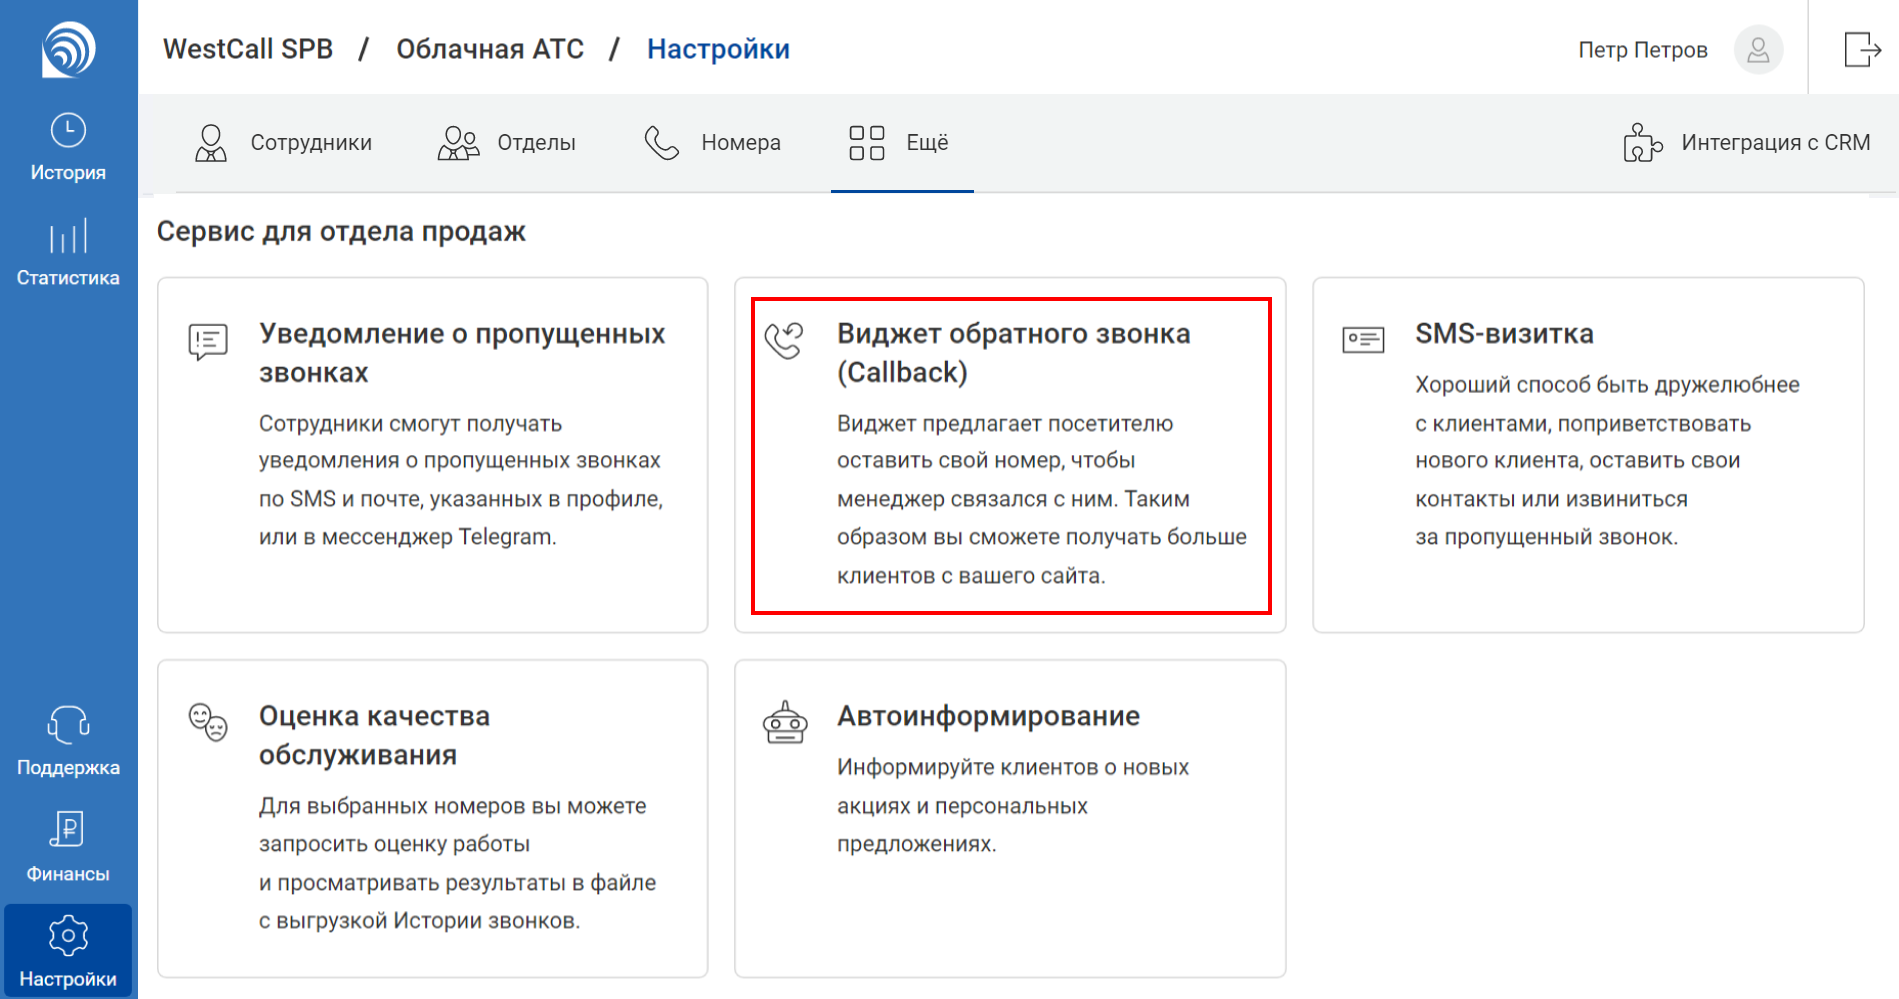Switch to the Сотрудники tab
This screenshot has height=999, width=1899.
tap(283, 143)
